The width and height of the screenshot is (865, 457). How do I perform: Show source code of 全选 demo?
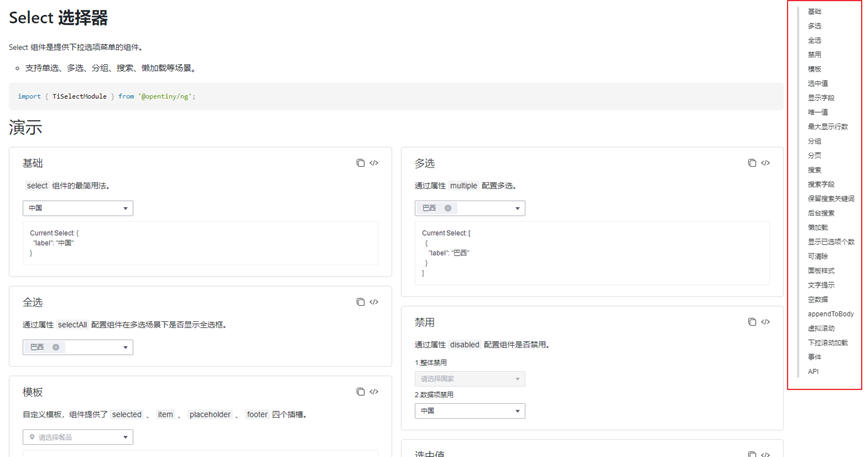[374, 302]
